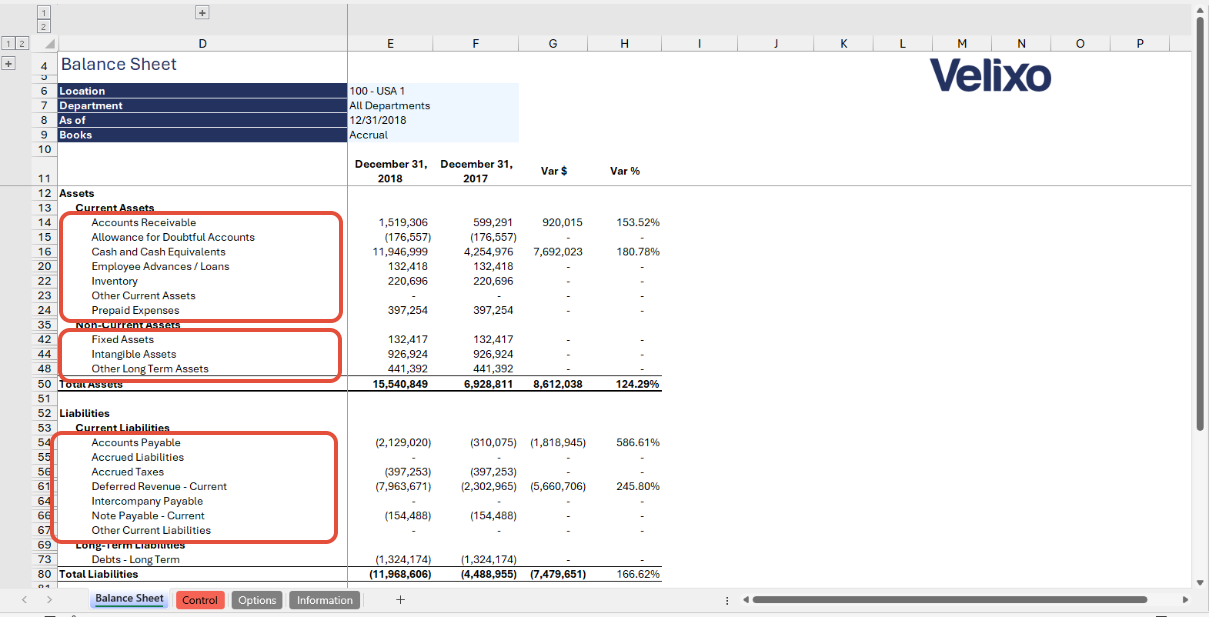The height and width of the screenshot is (617, 1209).
Task: Select column G header
Action: click(x=553, y=44)
